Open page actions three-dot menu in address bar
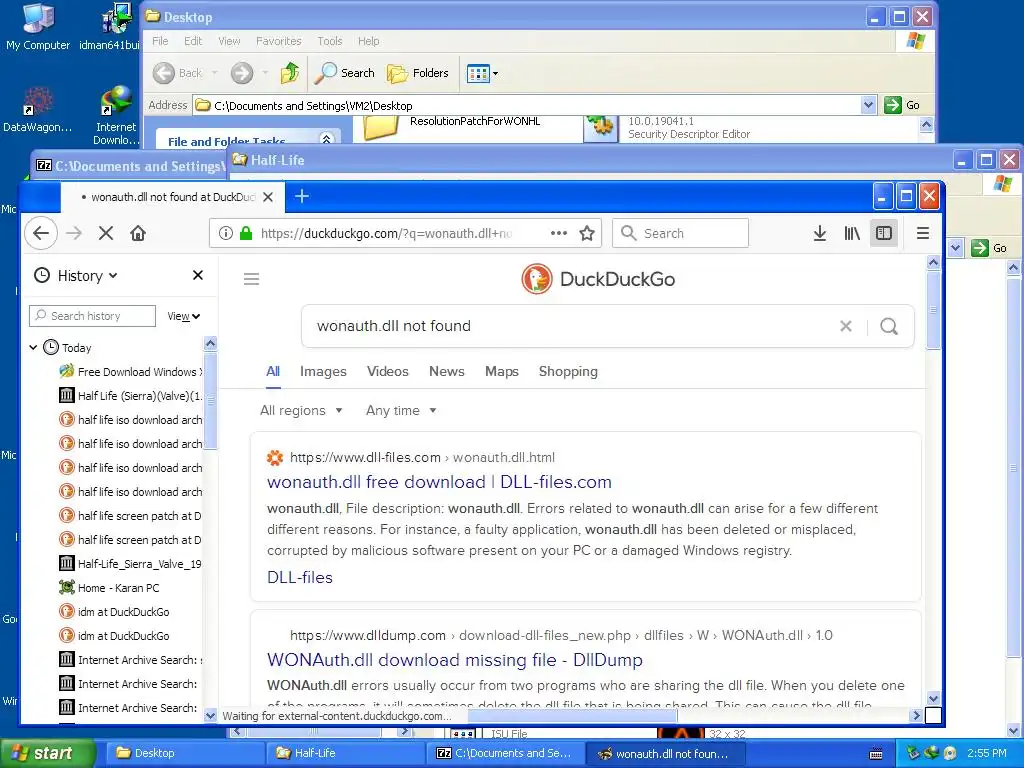This screenshot has height=768, width=1024. coord(558,233)
